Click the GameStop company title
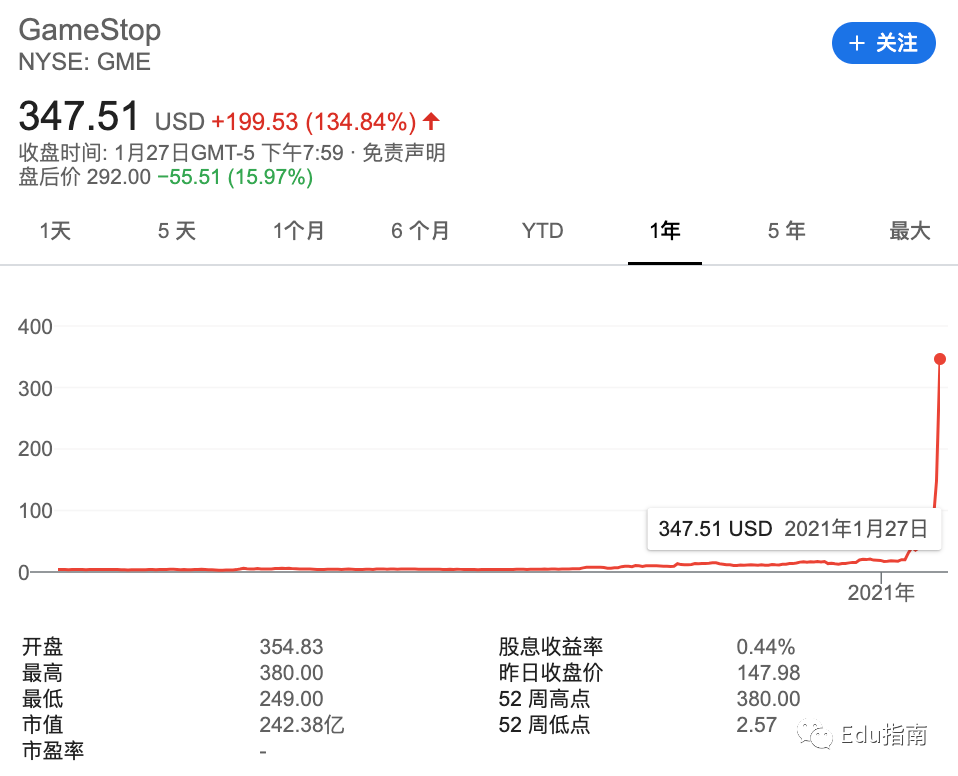The image size is (958, 776). [x=90, y=29]
